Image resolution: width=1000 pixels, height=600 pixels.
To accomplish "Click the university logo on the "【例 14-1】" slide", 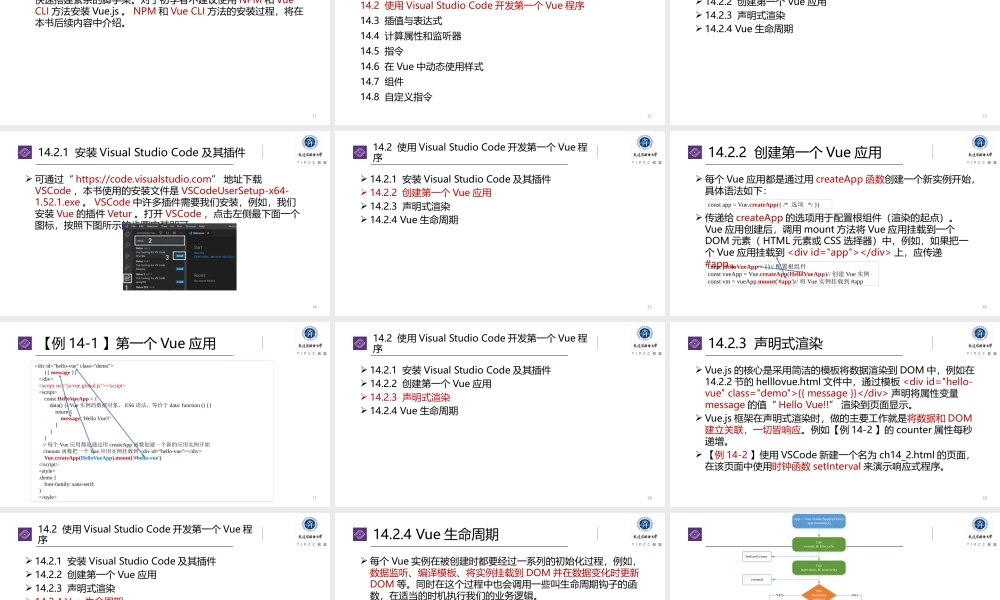I will click(312, 334).
